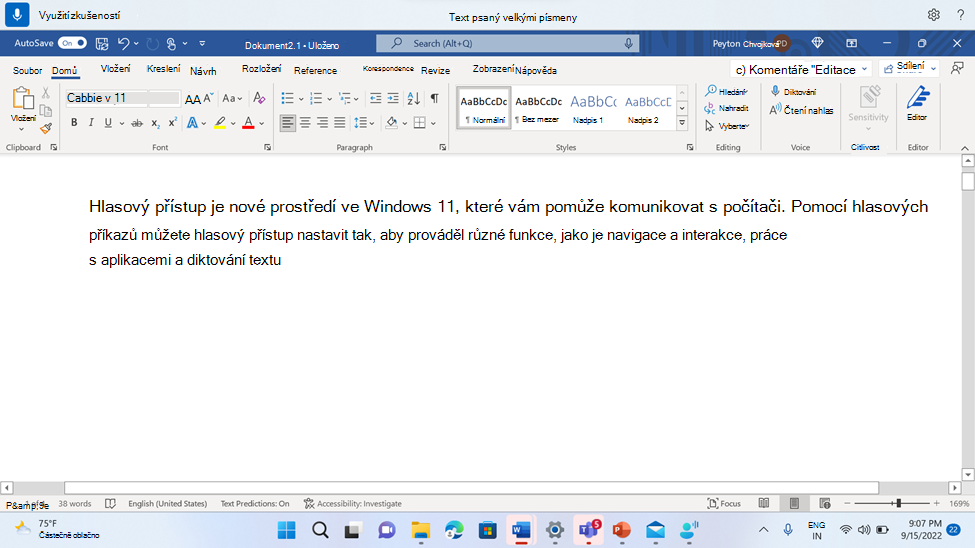Click the Paste clipboard icon
Viewport: 975px width, 548px height.
point(22,98)
